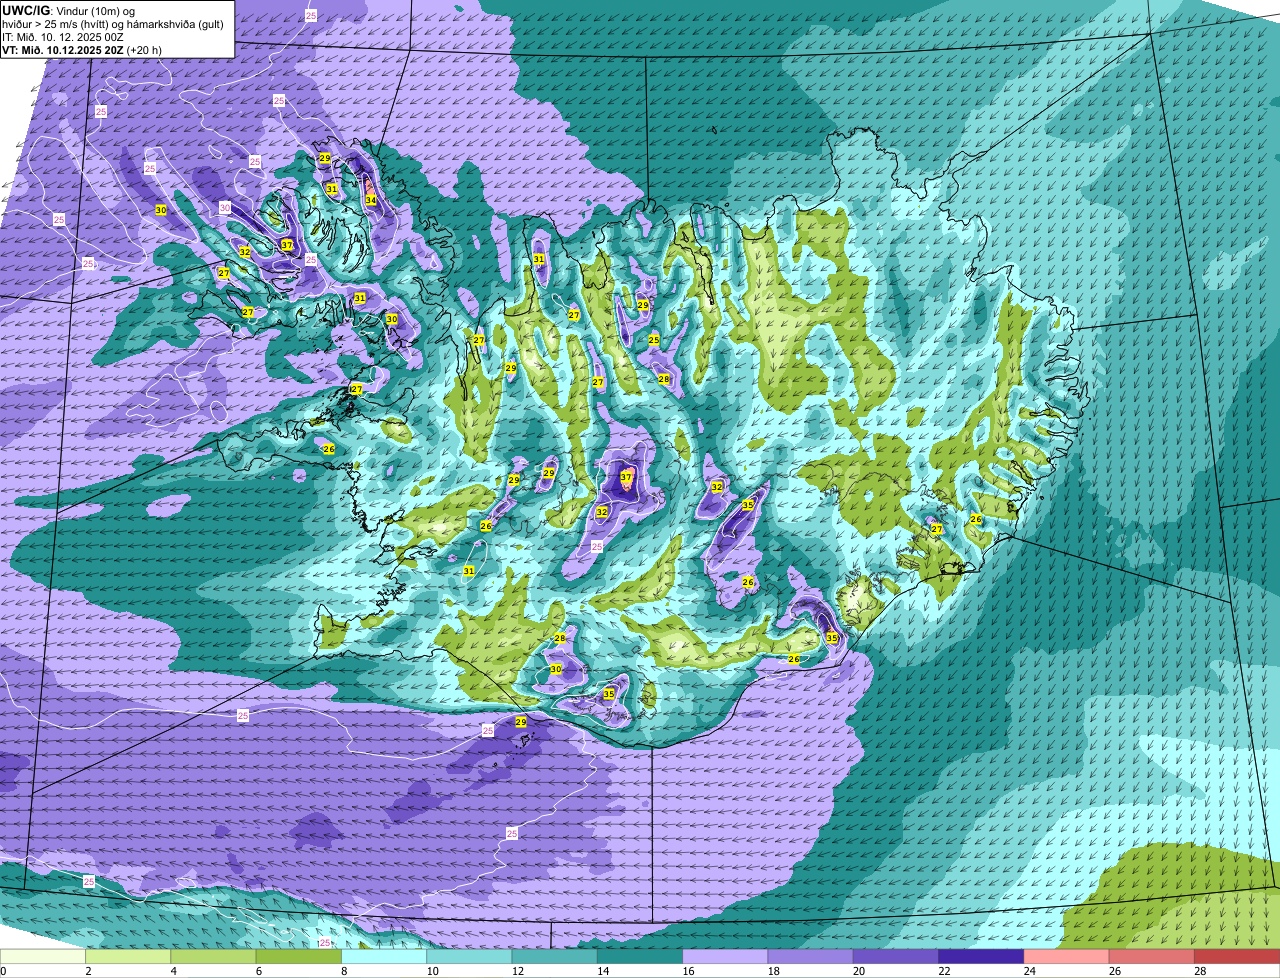The height and width of the screenshot is (978, 1280).
Task: Pick the 10–12 m/s aqua legend swatch
Action: [469, 956]
